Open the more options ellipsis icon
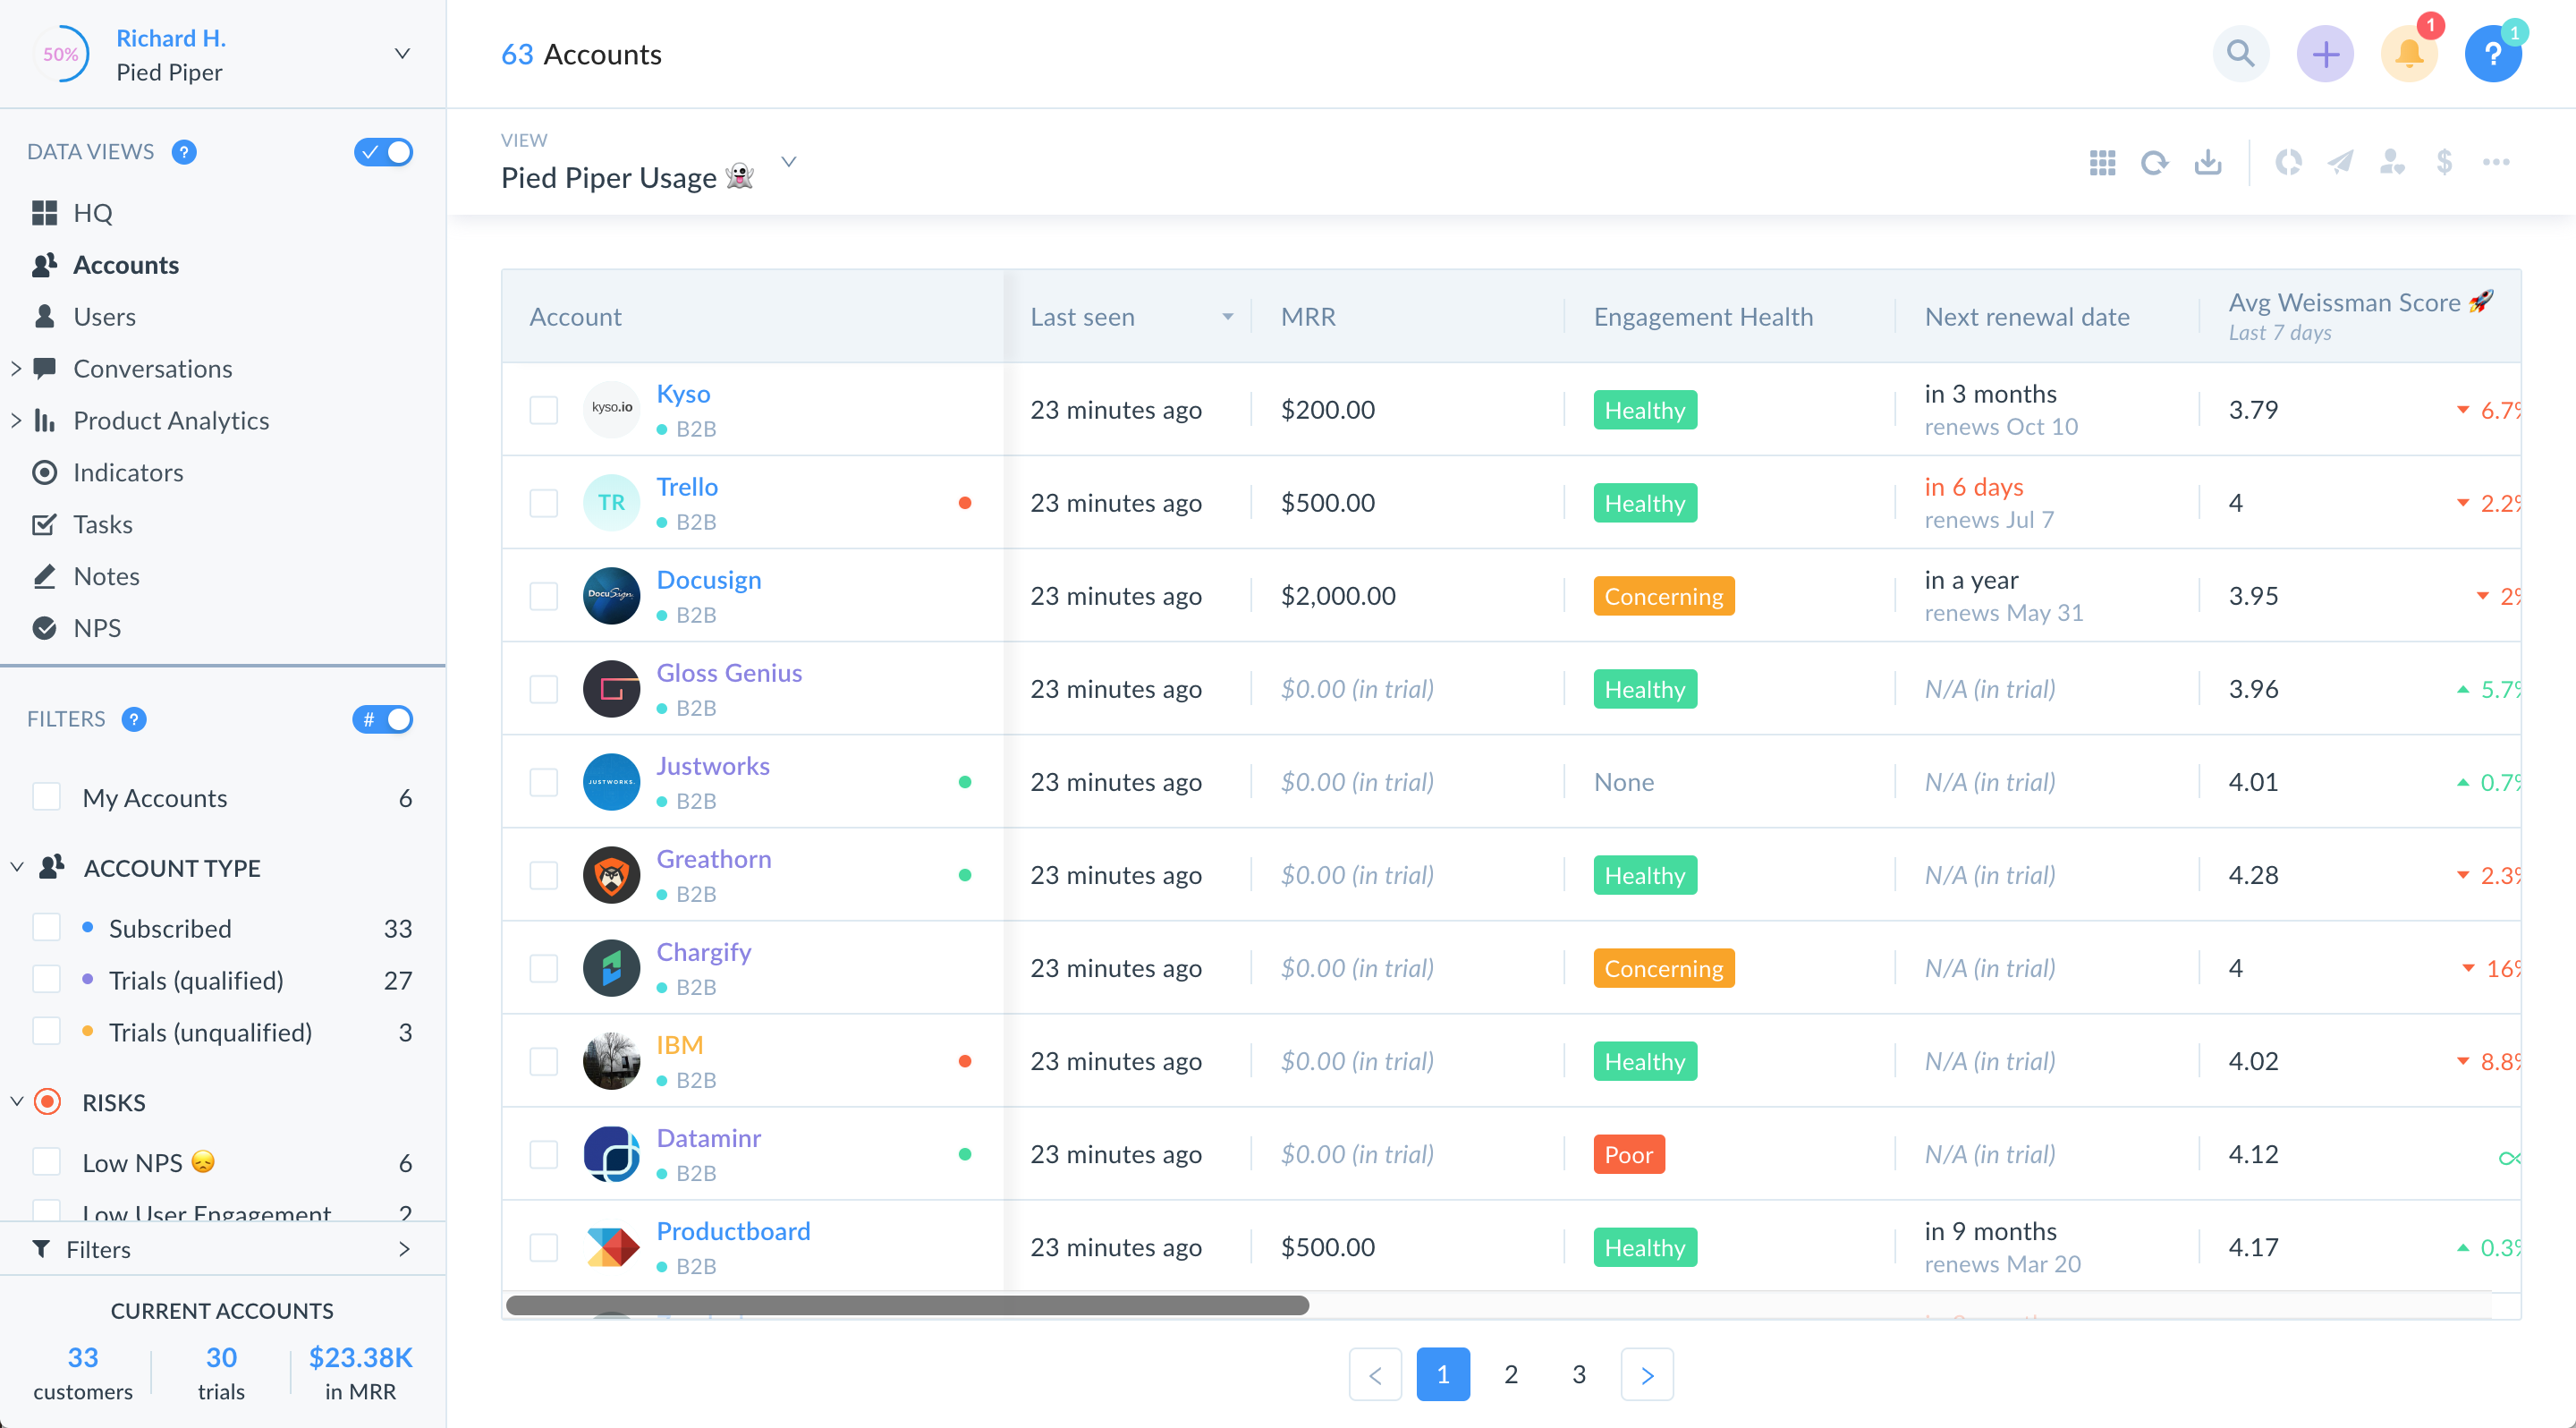This screenshot has height=1428, width=2576. (2496, 162)
